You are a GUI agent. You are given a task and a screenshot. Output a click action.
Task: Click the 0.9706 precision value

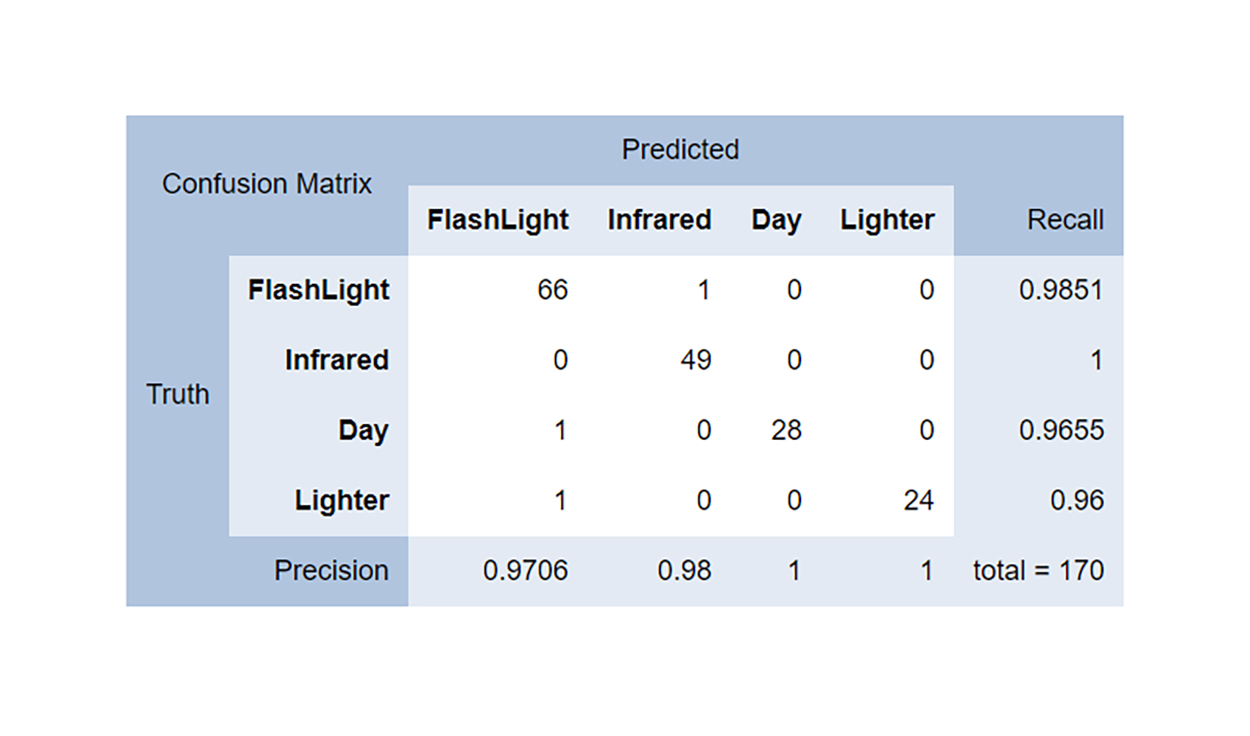(525, 570)
